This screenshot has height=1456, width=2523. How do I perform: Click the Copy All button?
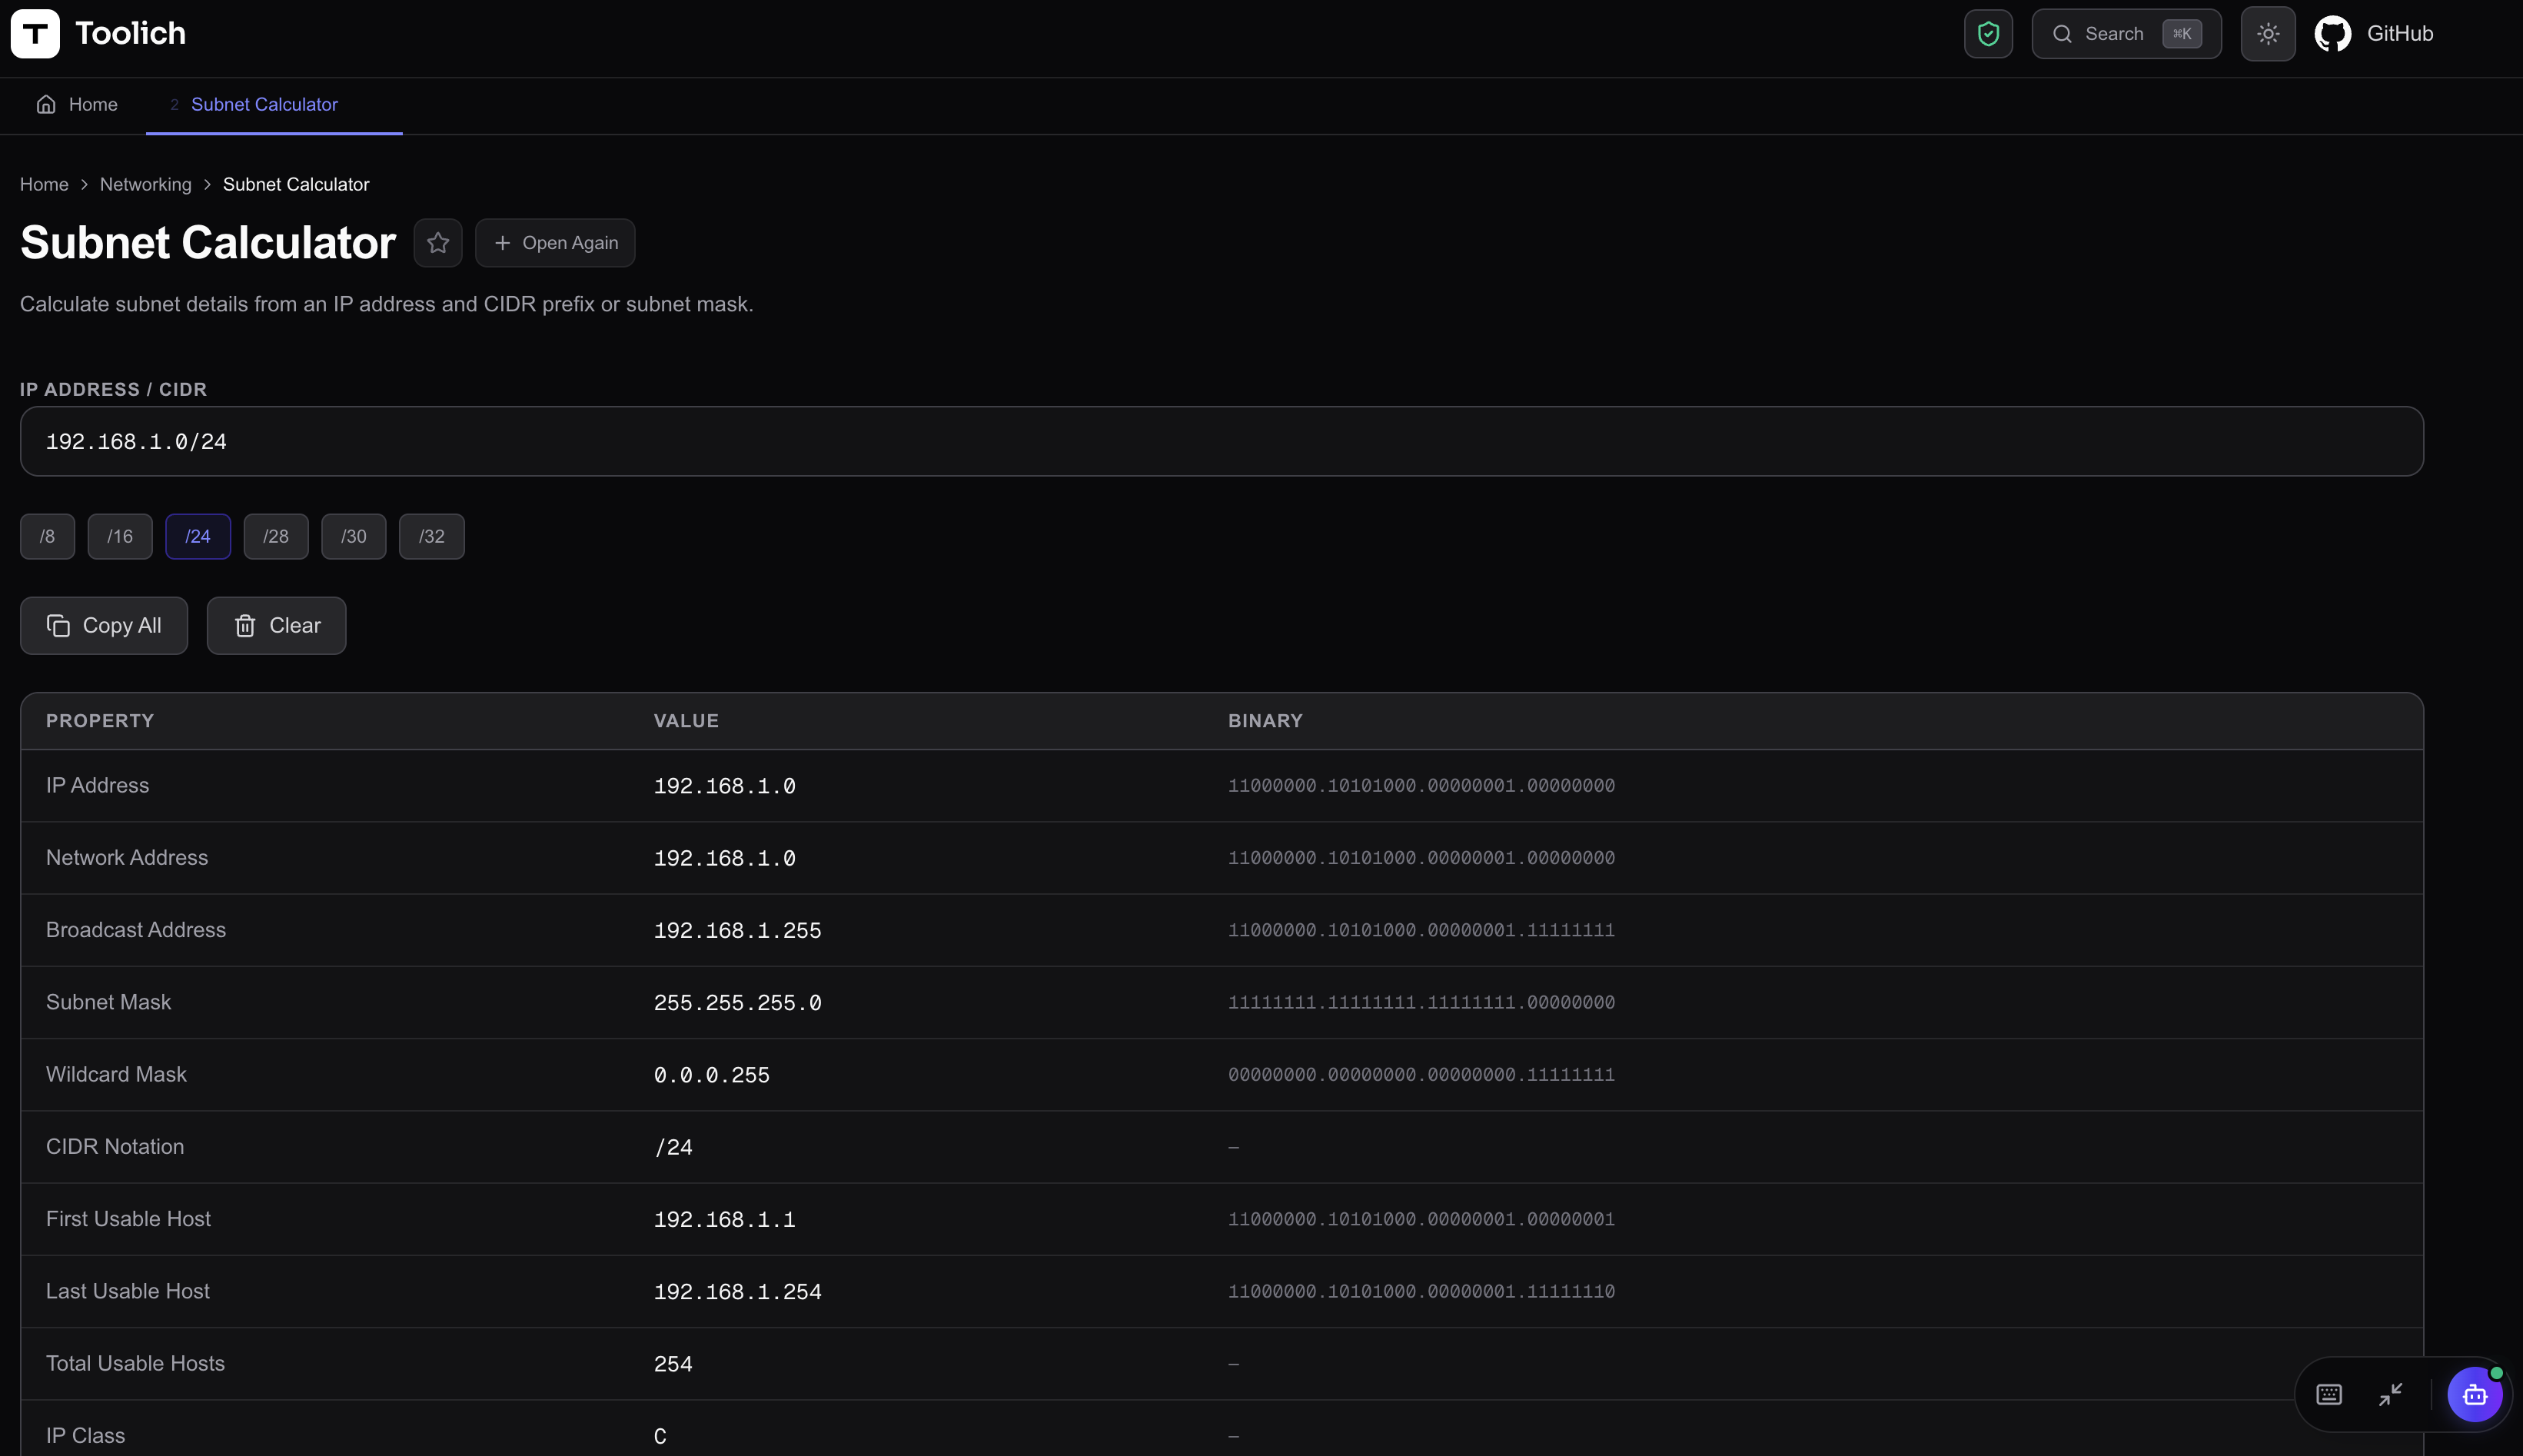(x=104, y=626)
